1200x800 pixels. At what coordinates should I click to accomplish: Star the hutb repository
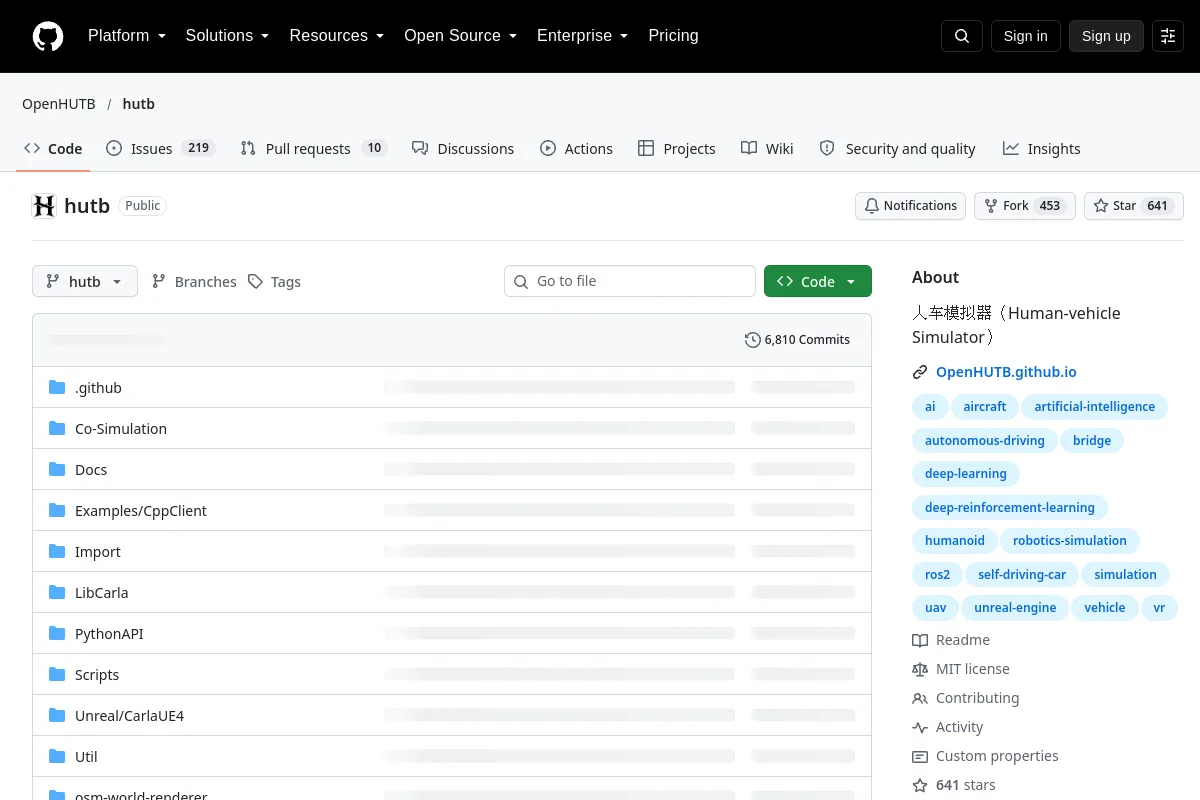coord(1133,206)
